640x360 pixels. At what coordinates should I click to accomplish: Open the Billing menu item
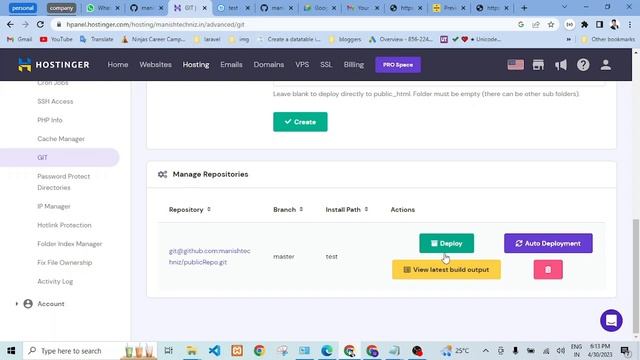click(x=353, y=64)
